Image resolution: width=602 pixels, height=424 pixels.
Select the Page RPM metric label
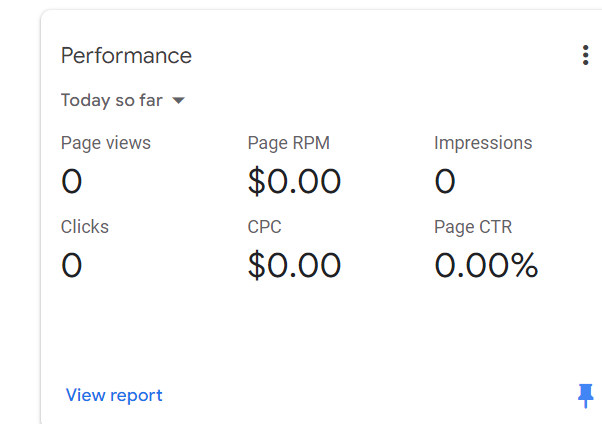click(x=288, y=143)
